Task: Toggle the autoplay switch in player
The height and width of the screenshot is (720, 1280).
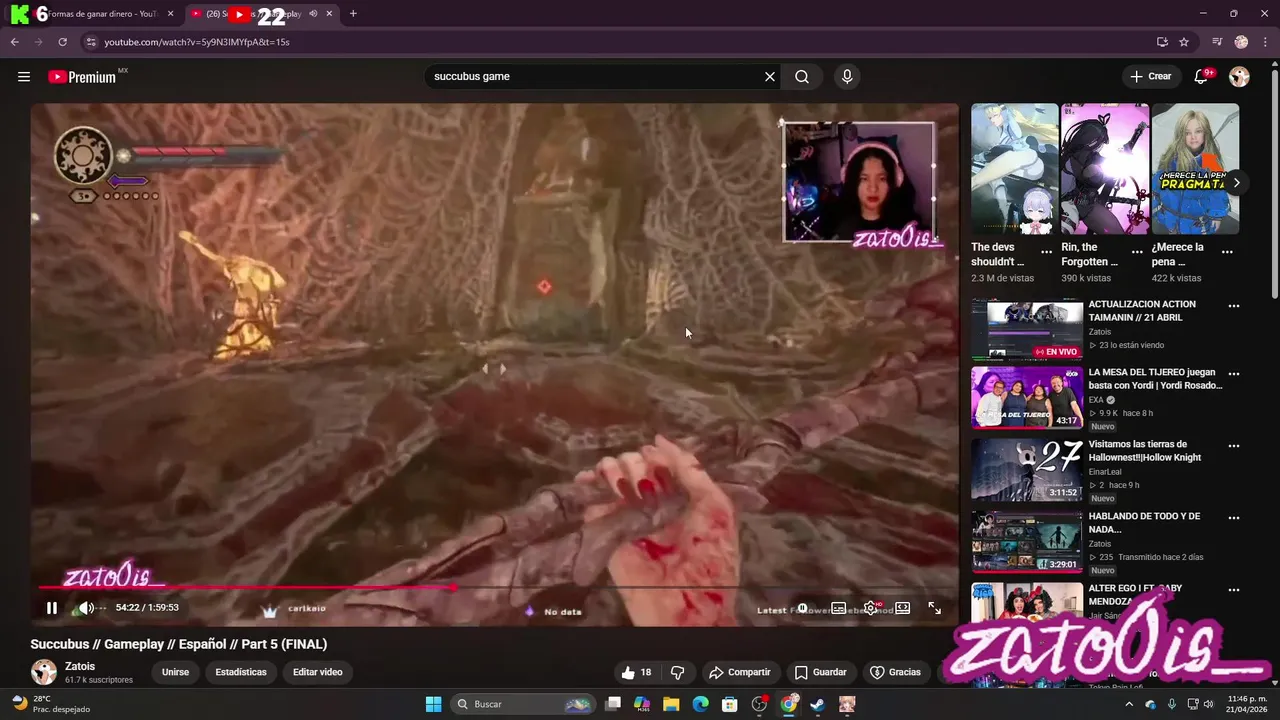Action: (x=803, y=608)
